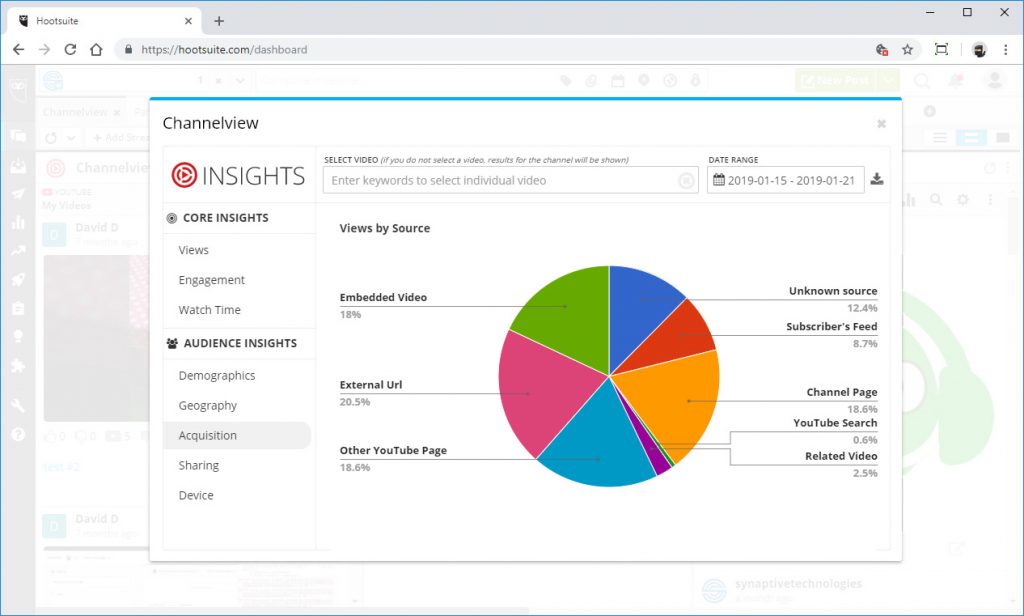Click the Other YouTube Page label

coord(392,450)
